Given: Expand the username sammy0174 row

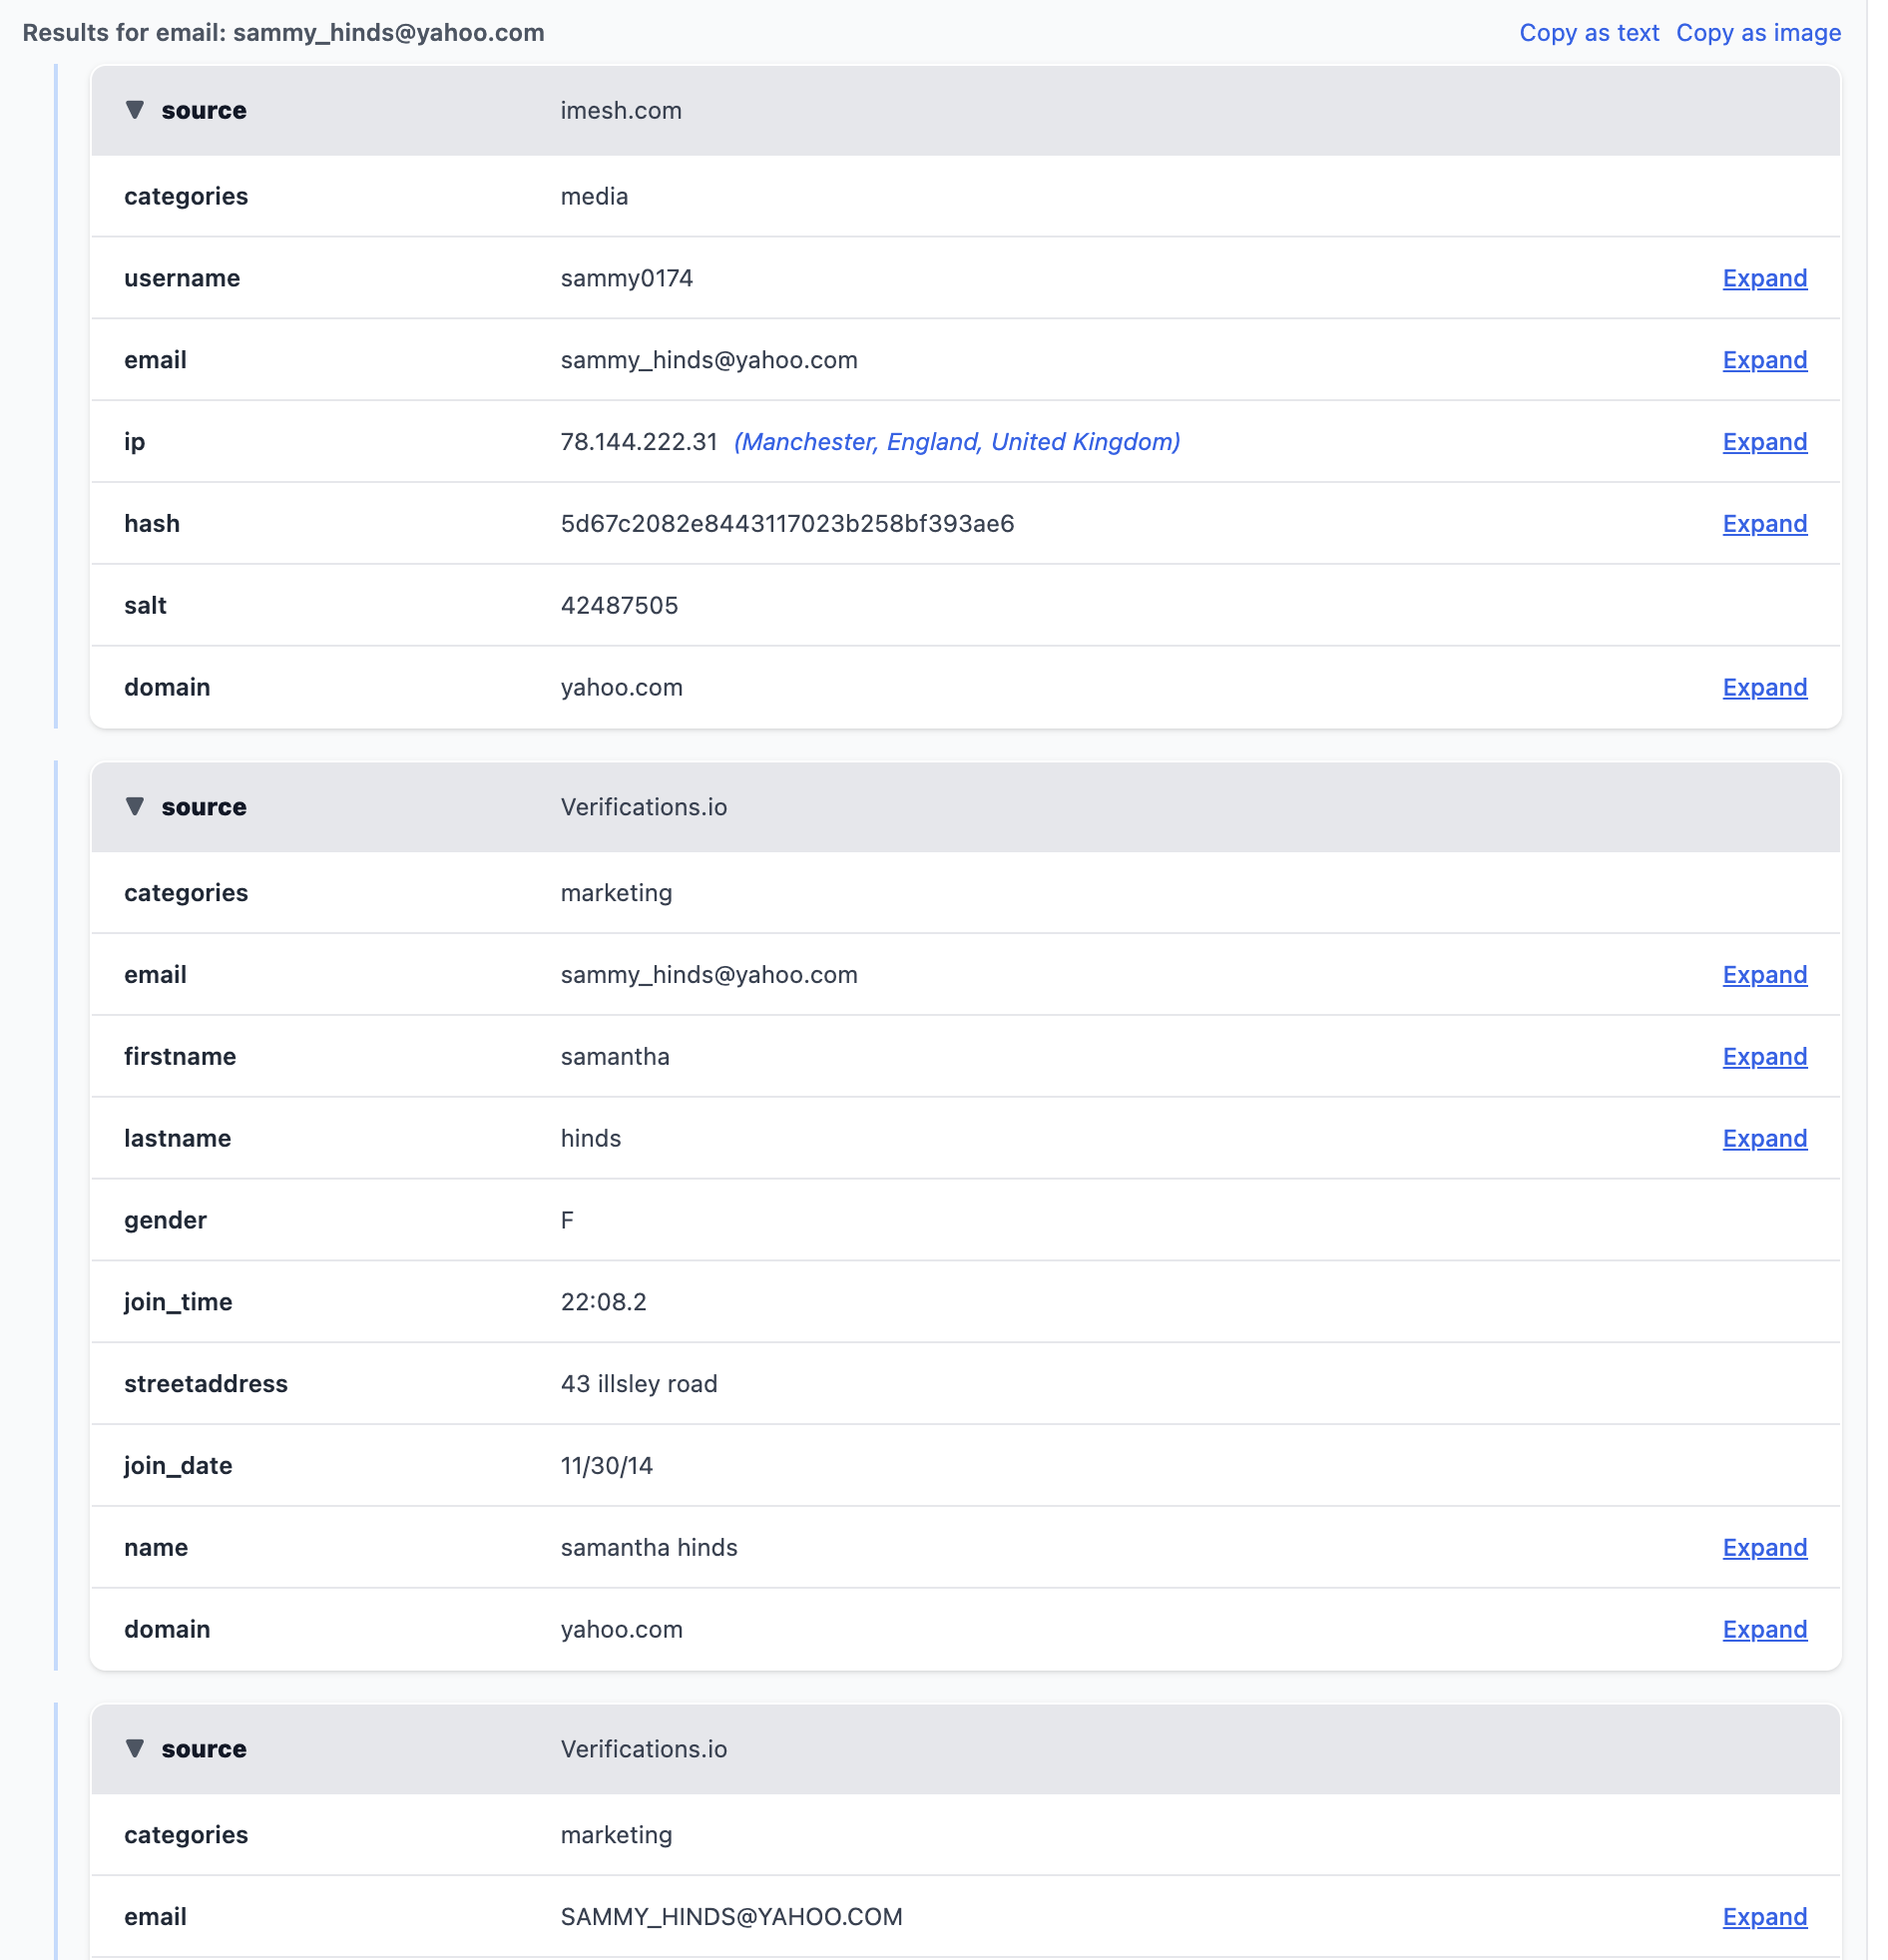Looking at the screenshot, I should pos(1764,278).
